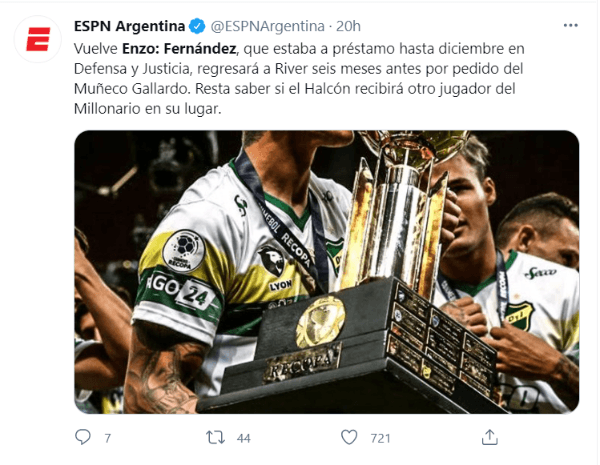This screenshot has height=465, width=600.
Task: Like the tweet with the heart icon
Action: pos(349,437)
